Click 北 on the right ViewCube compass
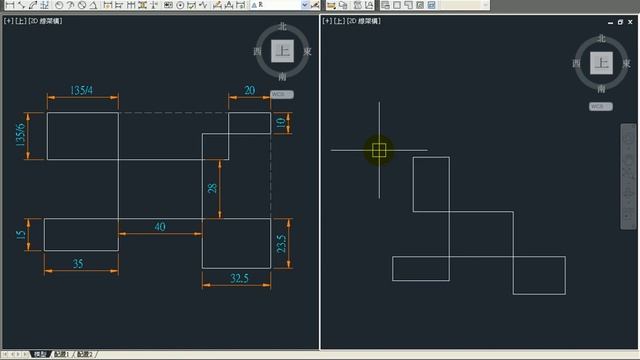The height and width of the screenshot is (360, 640). (x=601, y=39)
